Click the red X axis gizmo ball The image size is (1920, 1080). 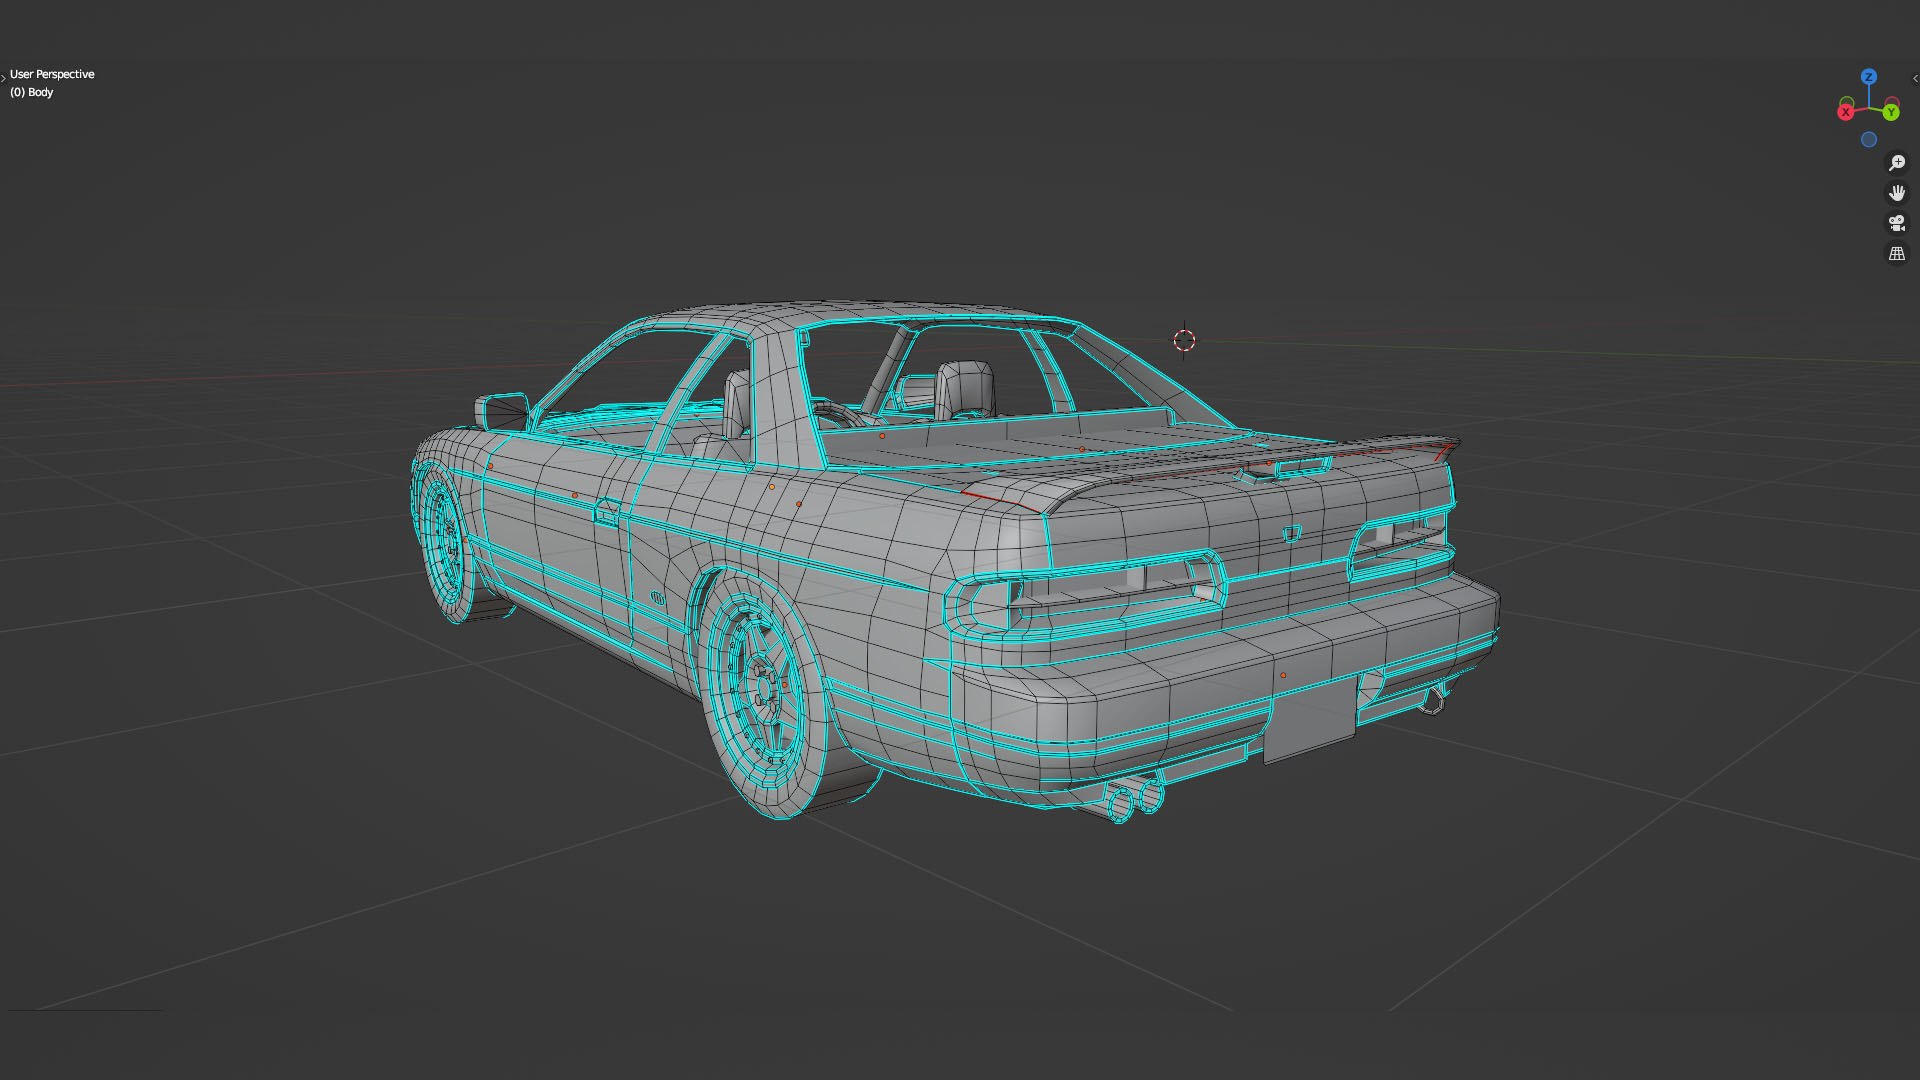tap(1846, 112)
